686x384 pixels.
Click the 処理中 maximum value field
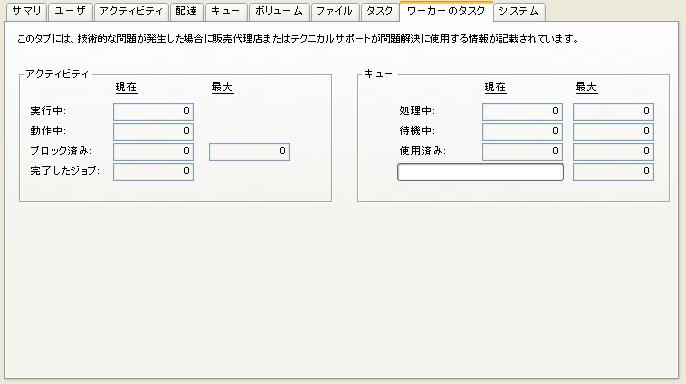(x=613, y=112)
